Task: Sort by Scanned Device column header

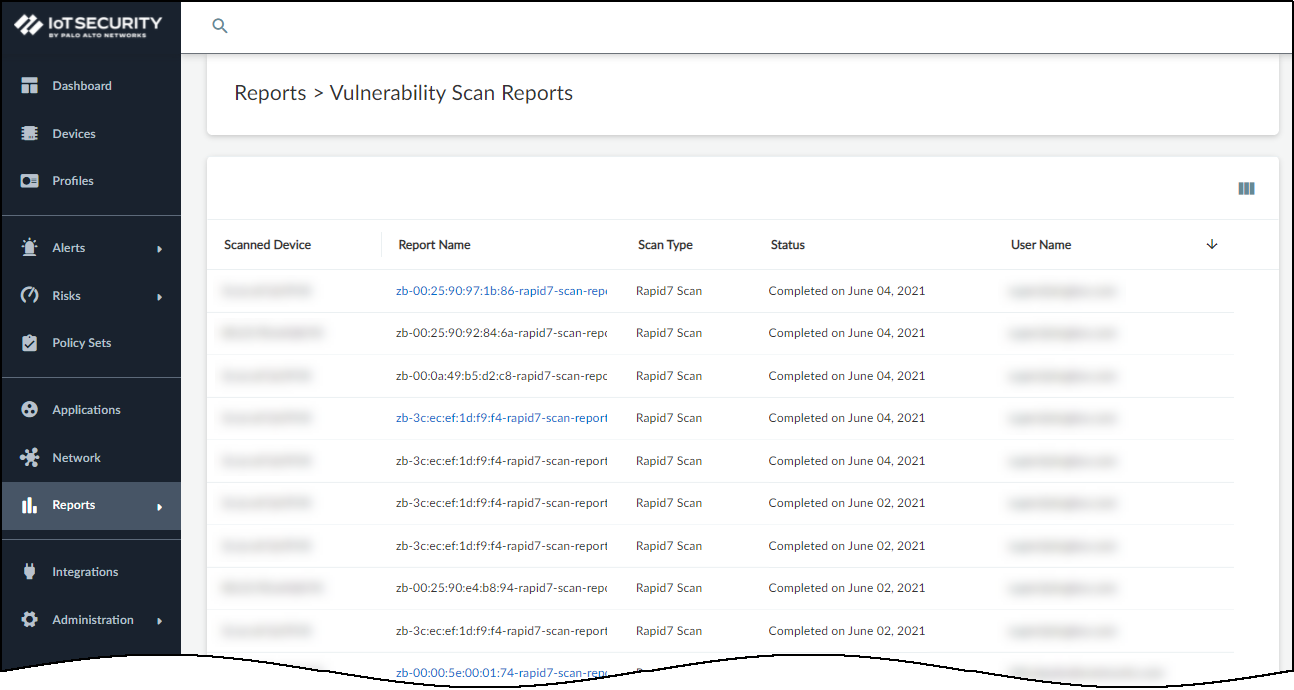Action: coord(267,245)
